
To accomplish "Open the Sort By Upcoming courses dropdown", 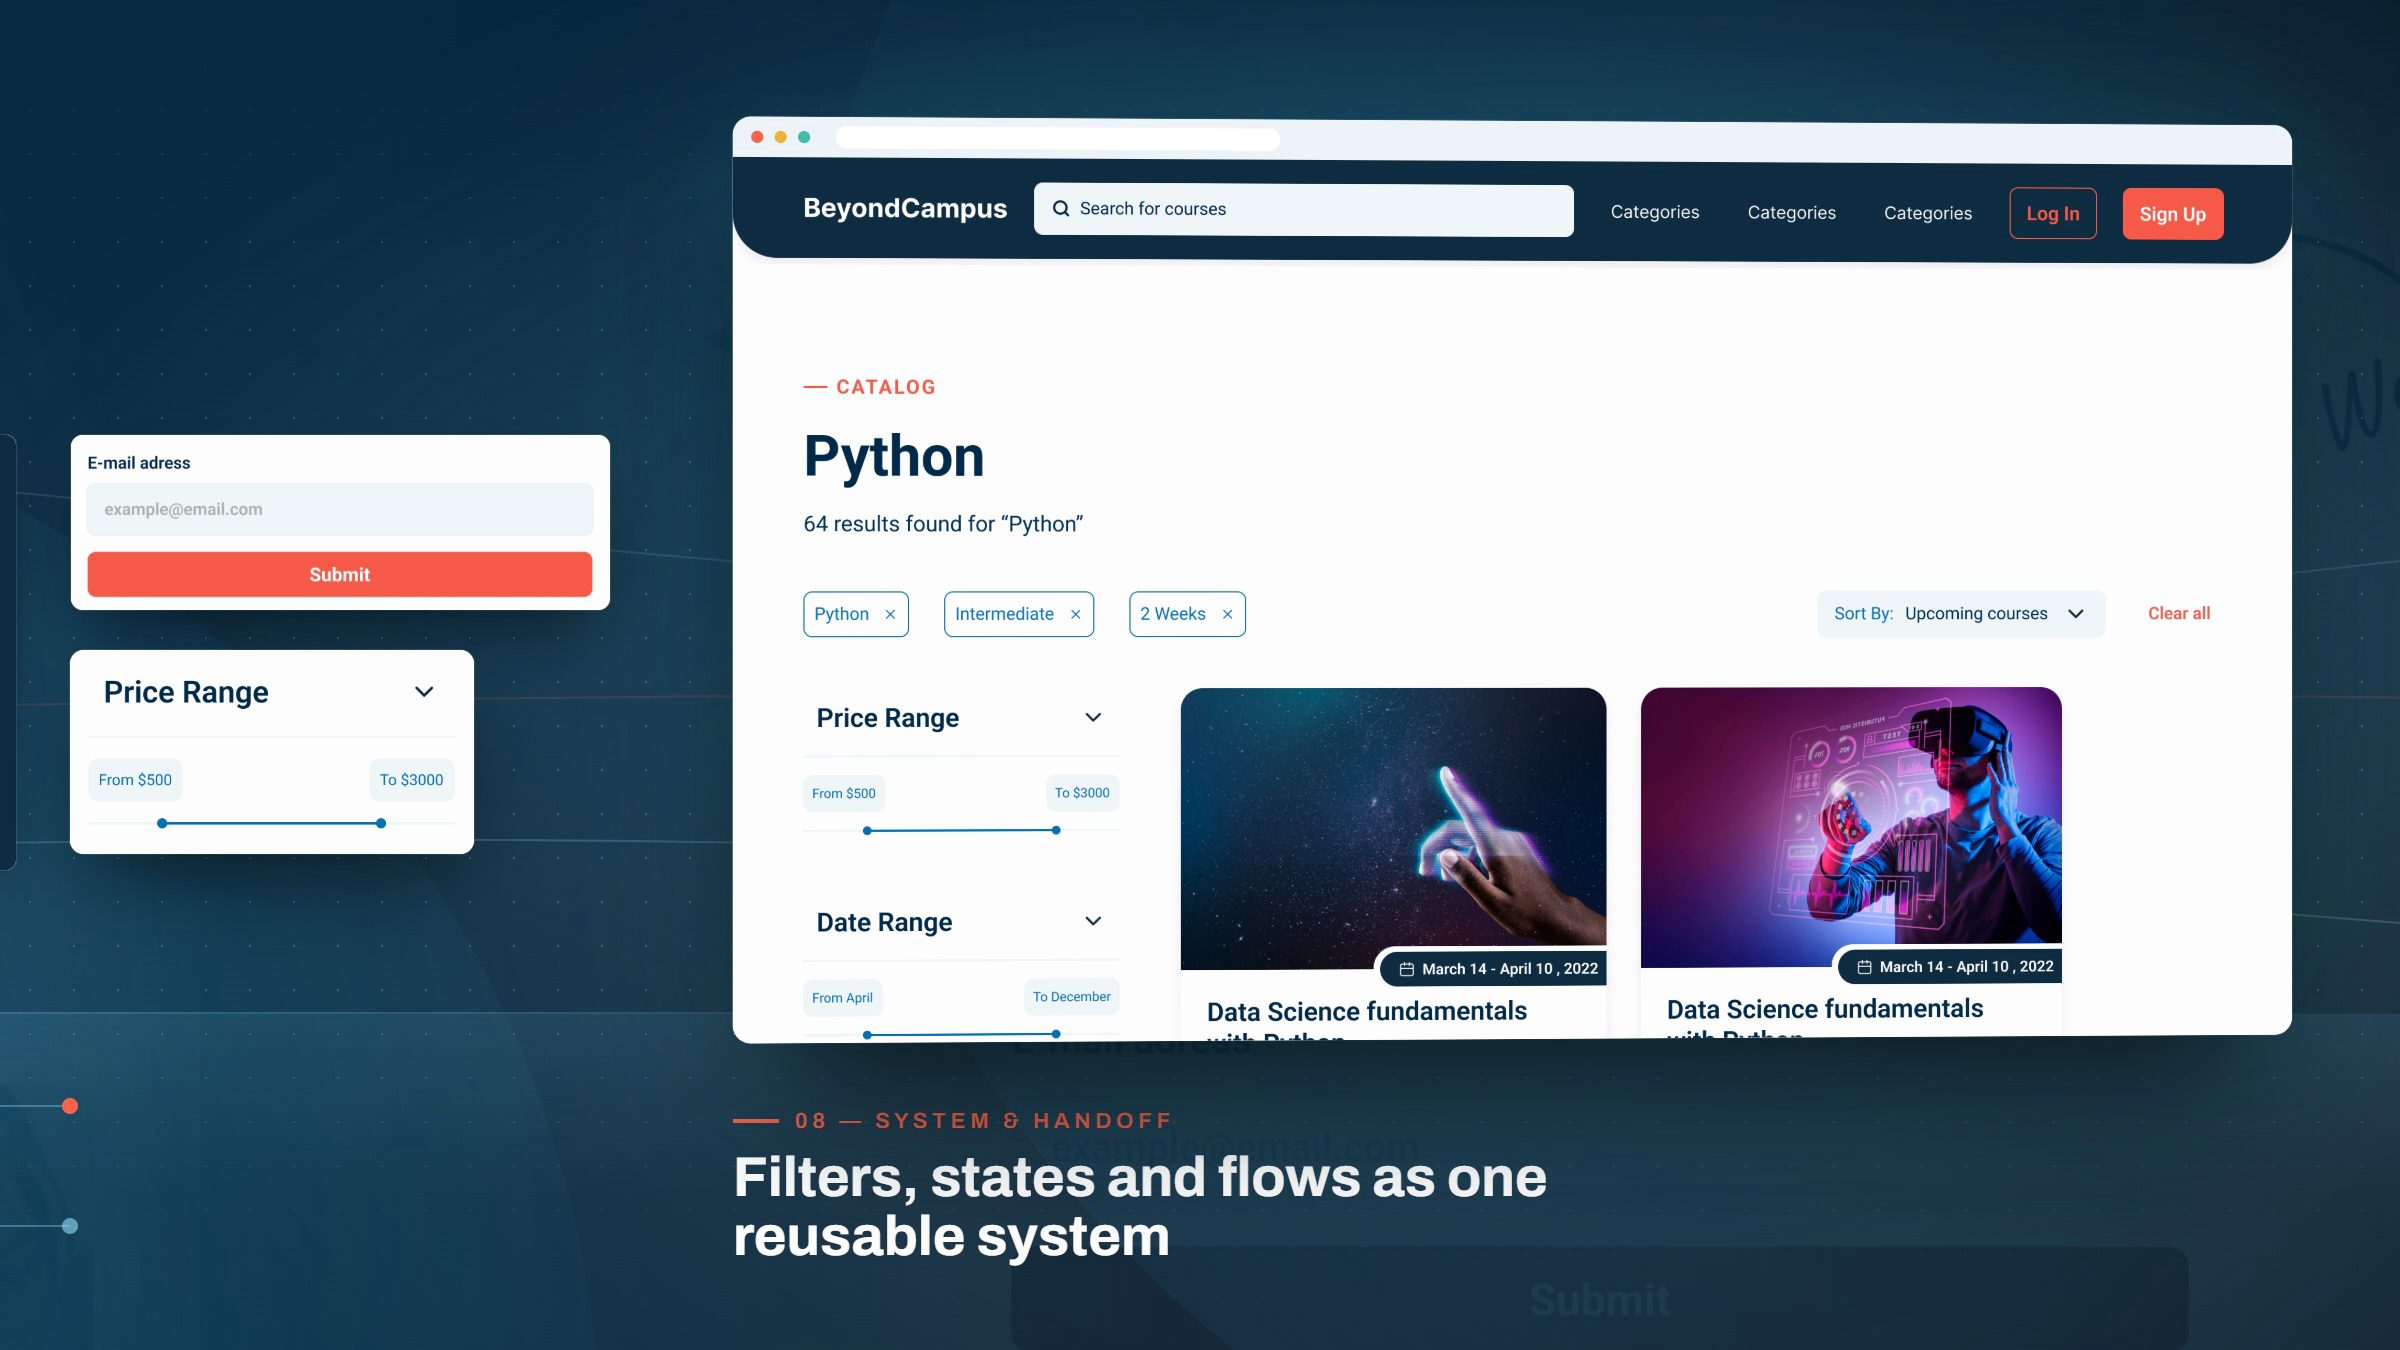I will coord(1961,614).
